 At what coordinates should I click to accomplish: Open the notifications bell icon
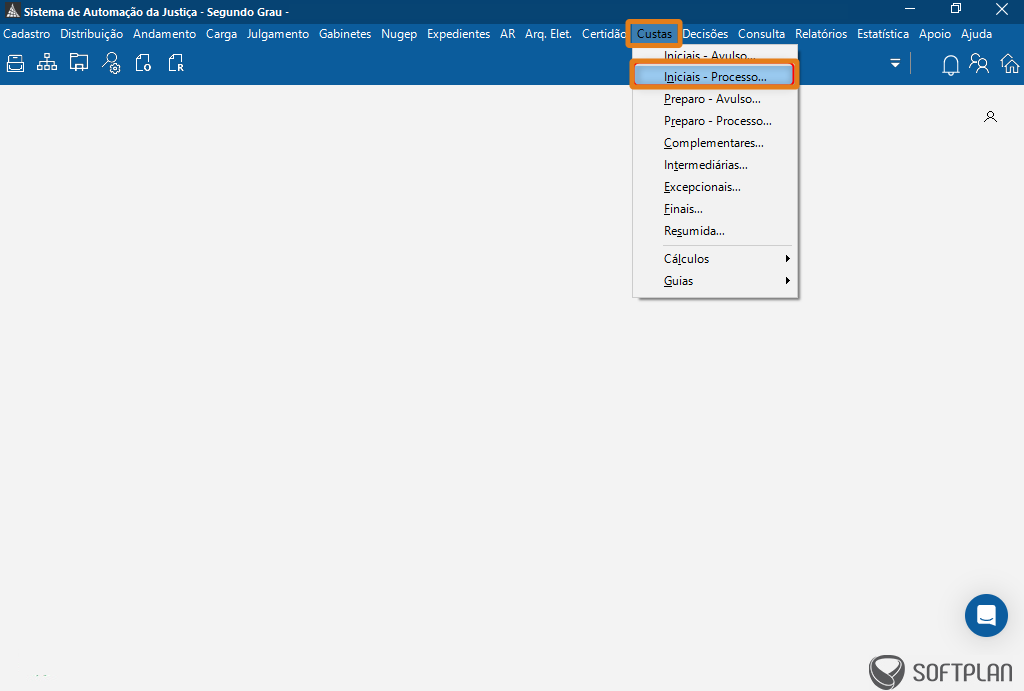point(950,65)
